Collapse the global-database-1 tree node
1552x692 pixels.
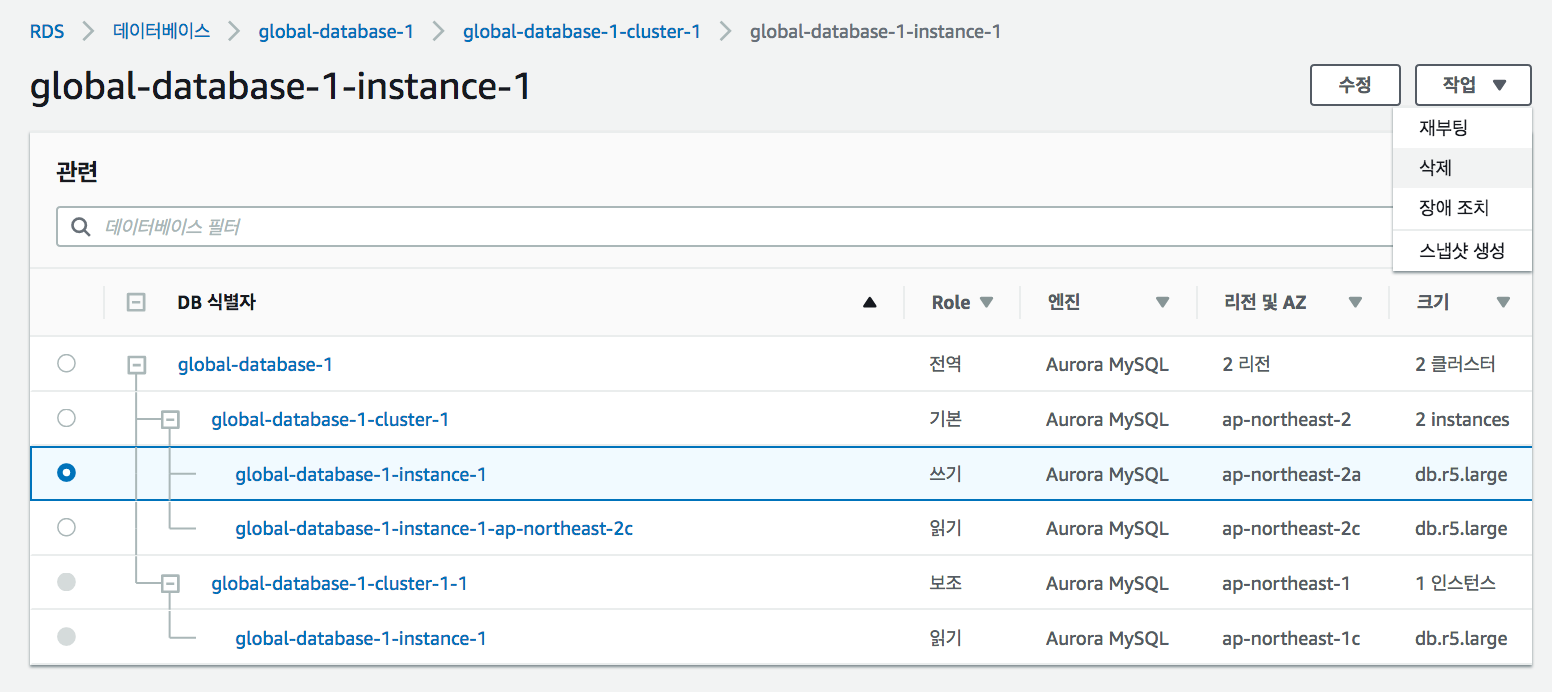click(x=137, y=365)
